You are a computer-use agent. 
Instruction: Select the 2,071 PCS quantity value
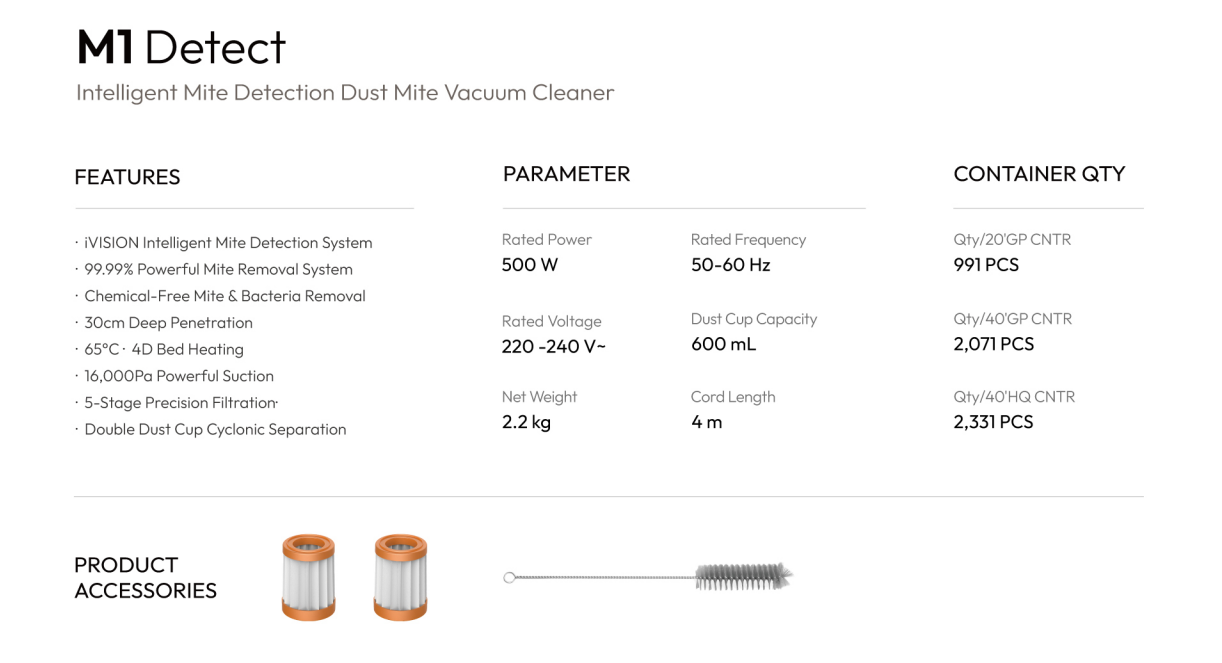(994, 344)
